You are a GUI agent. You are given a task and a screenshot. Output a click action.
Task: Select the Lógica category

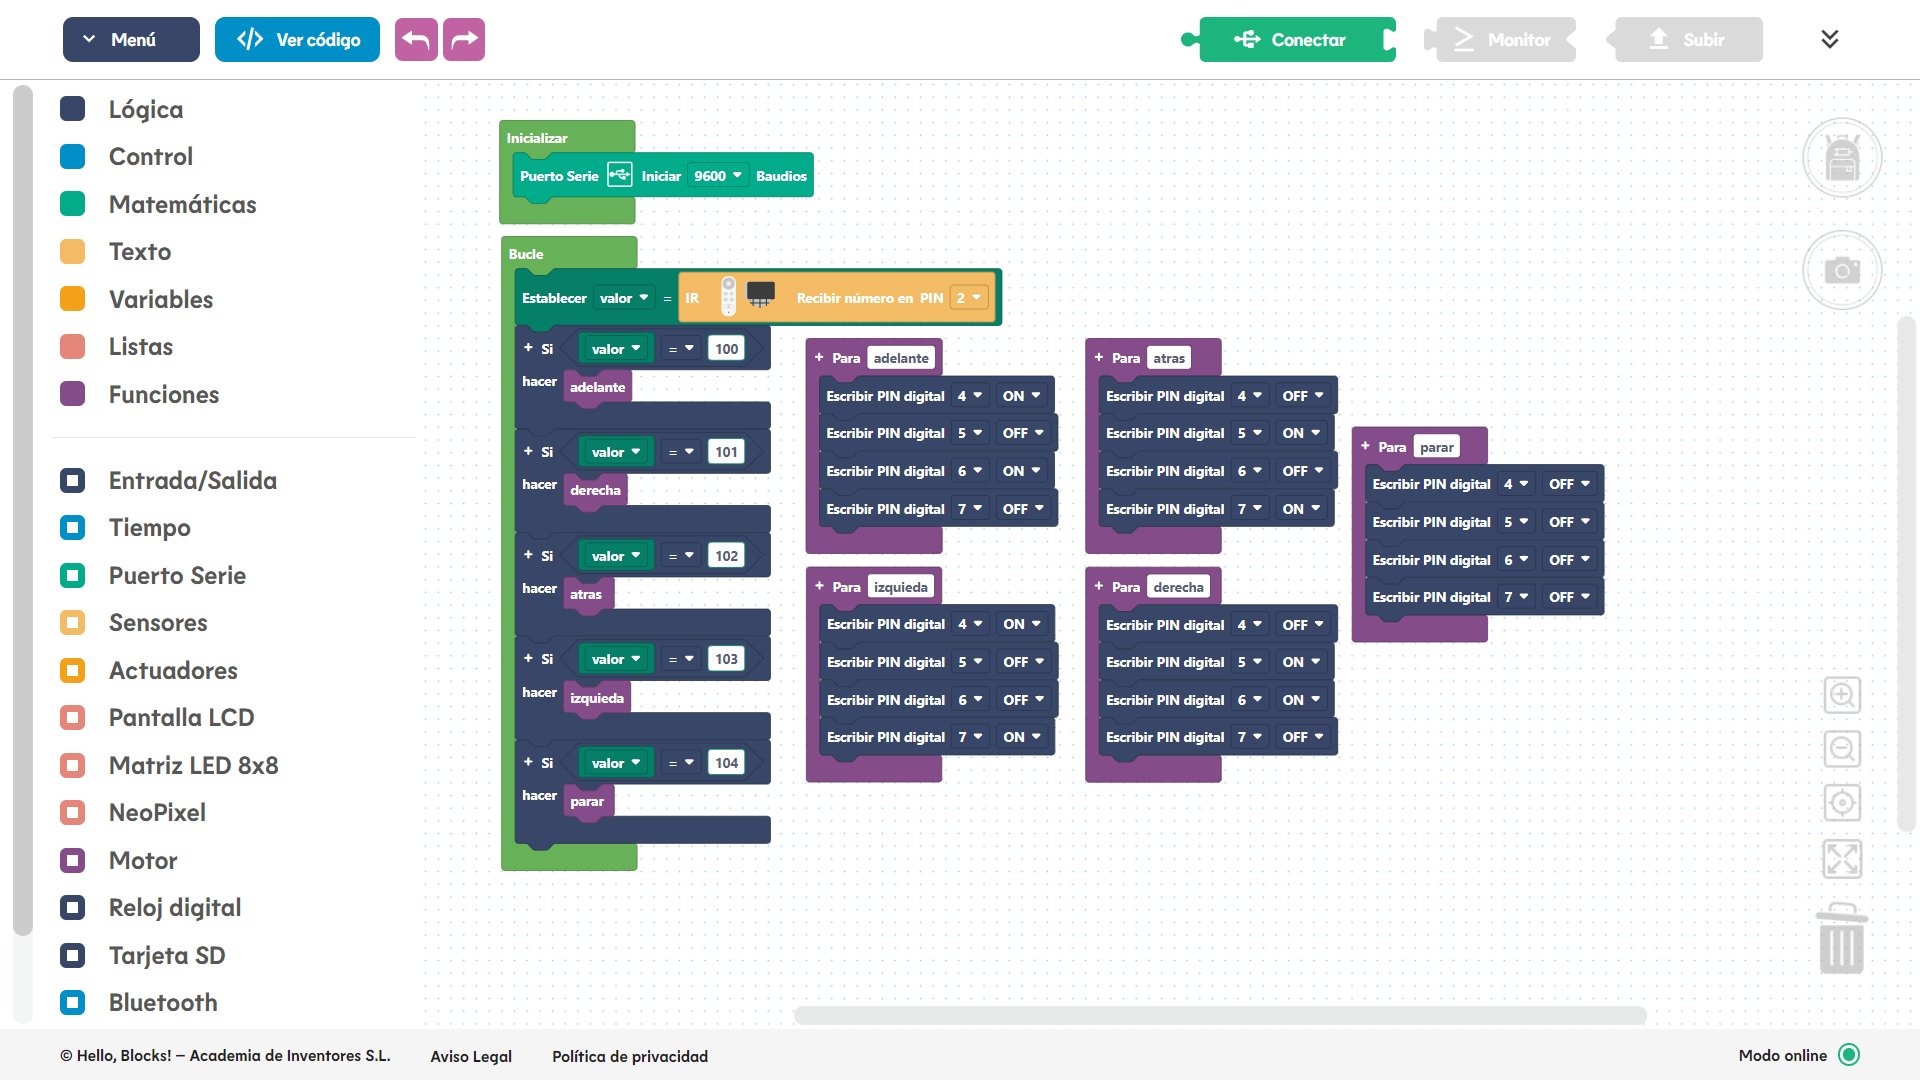click(145, 109)
